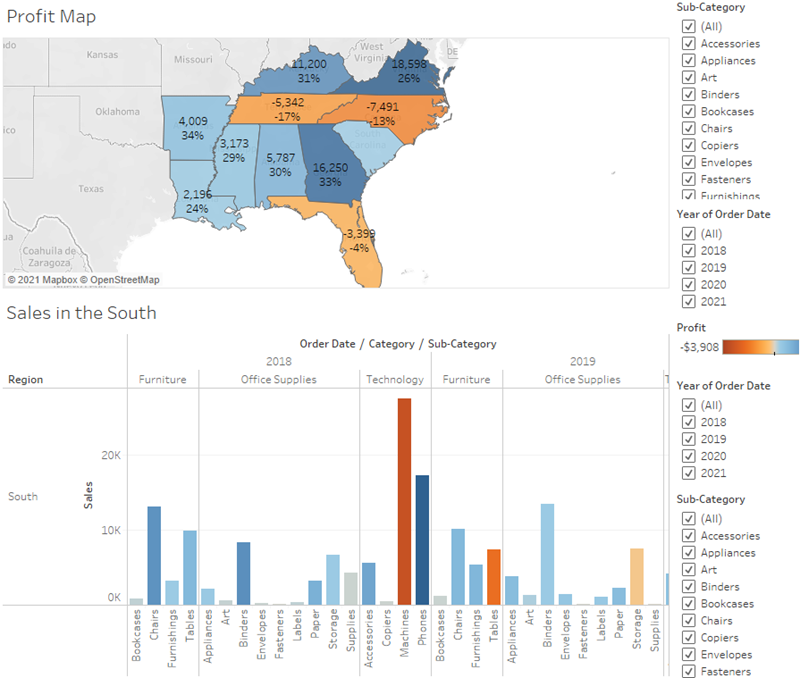Screen dimensions: 800x678
Task: Disable the 2018 checkbox under Year of Order Date
Action: tap(689, 250)
